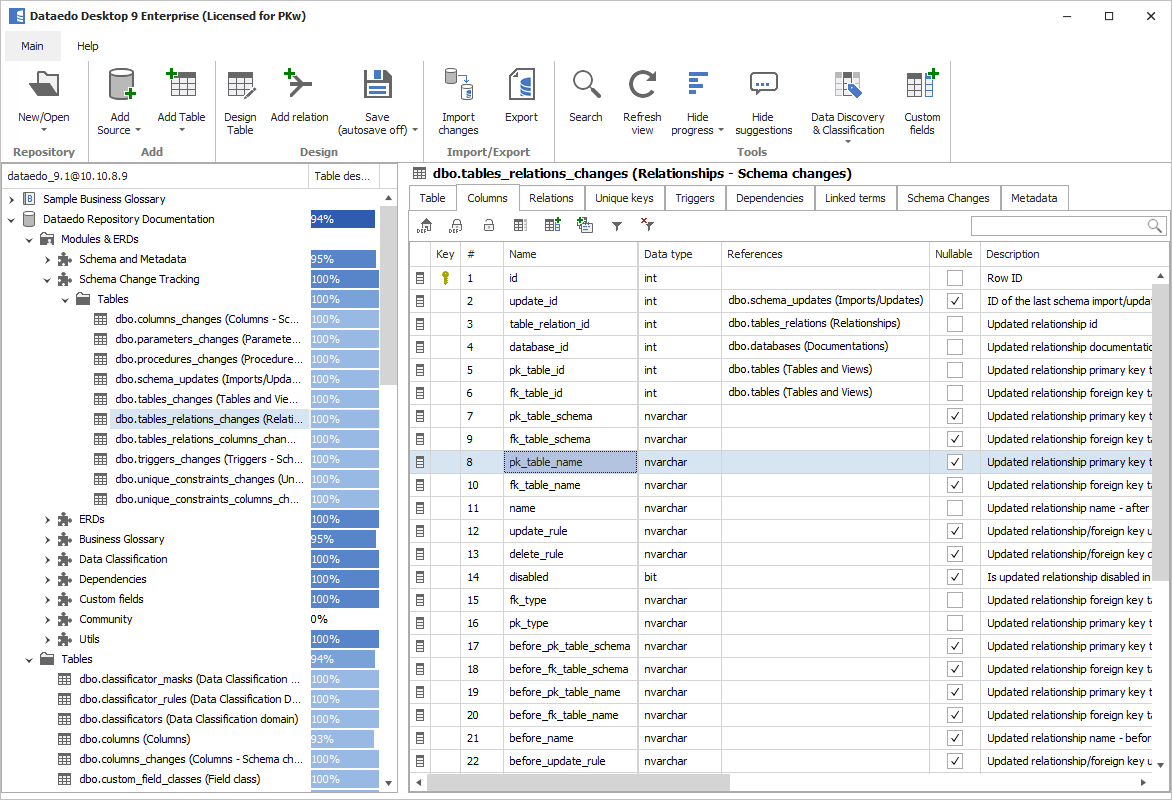Screen dimensions: 1172x800
Task: Select the Design Table tool
Action: [240, 95]
